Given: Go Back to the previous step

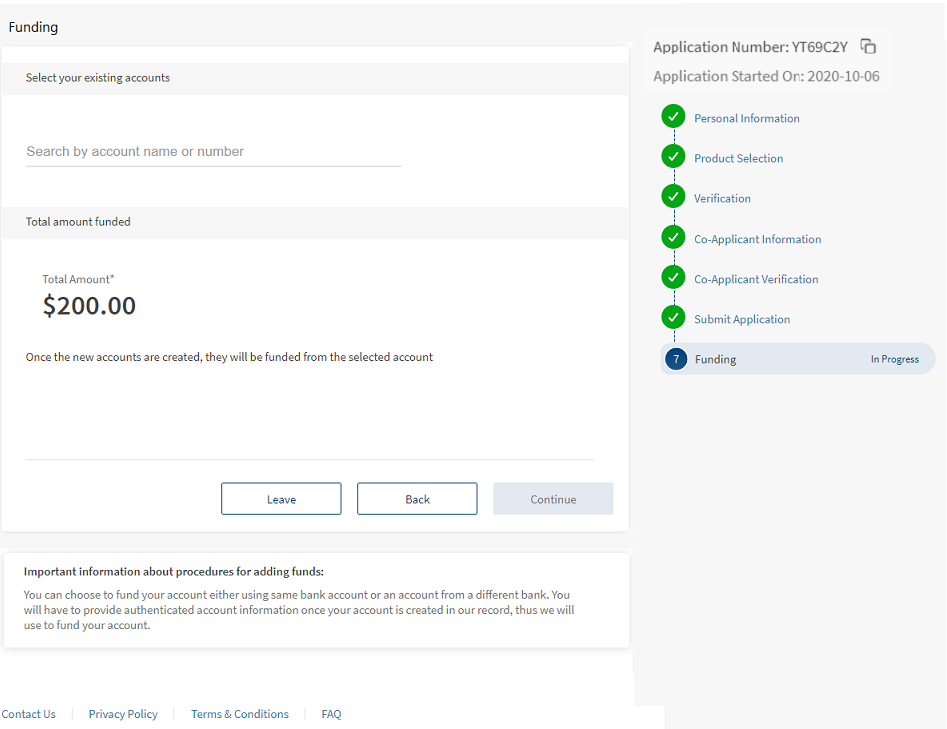Looking at the screenshot, I should click(417, 499).
